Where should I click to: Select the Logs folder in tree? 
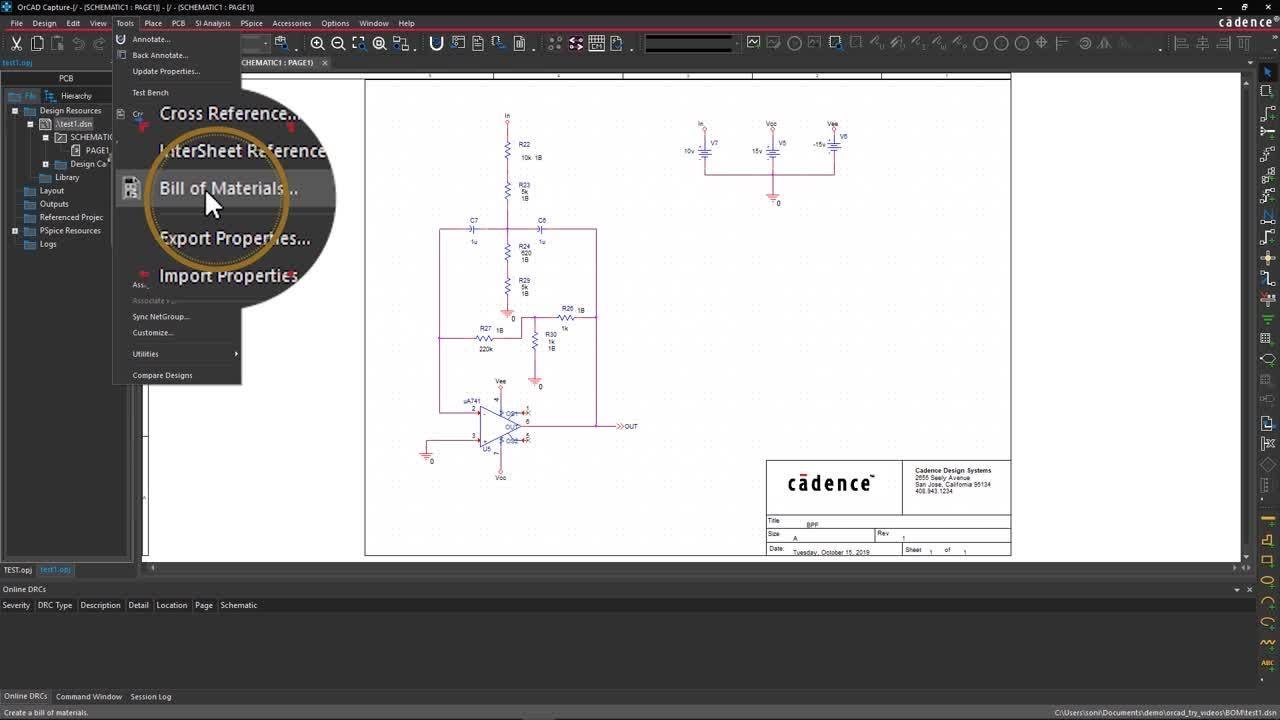(x=41, y=244)
